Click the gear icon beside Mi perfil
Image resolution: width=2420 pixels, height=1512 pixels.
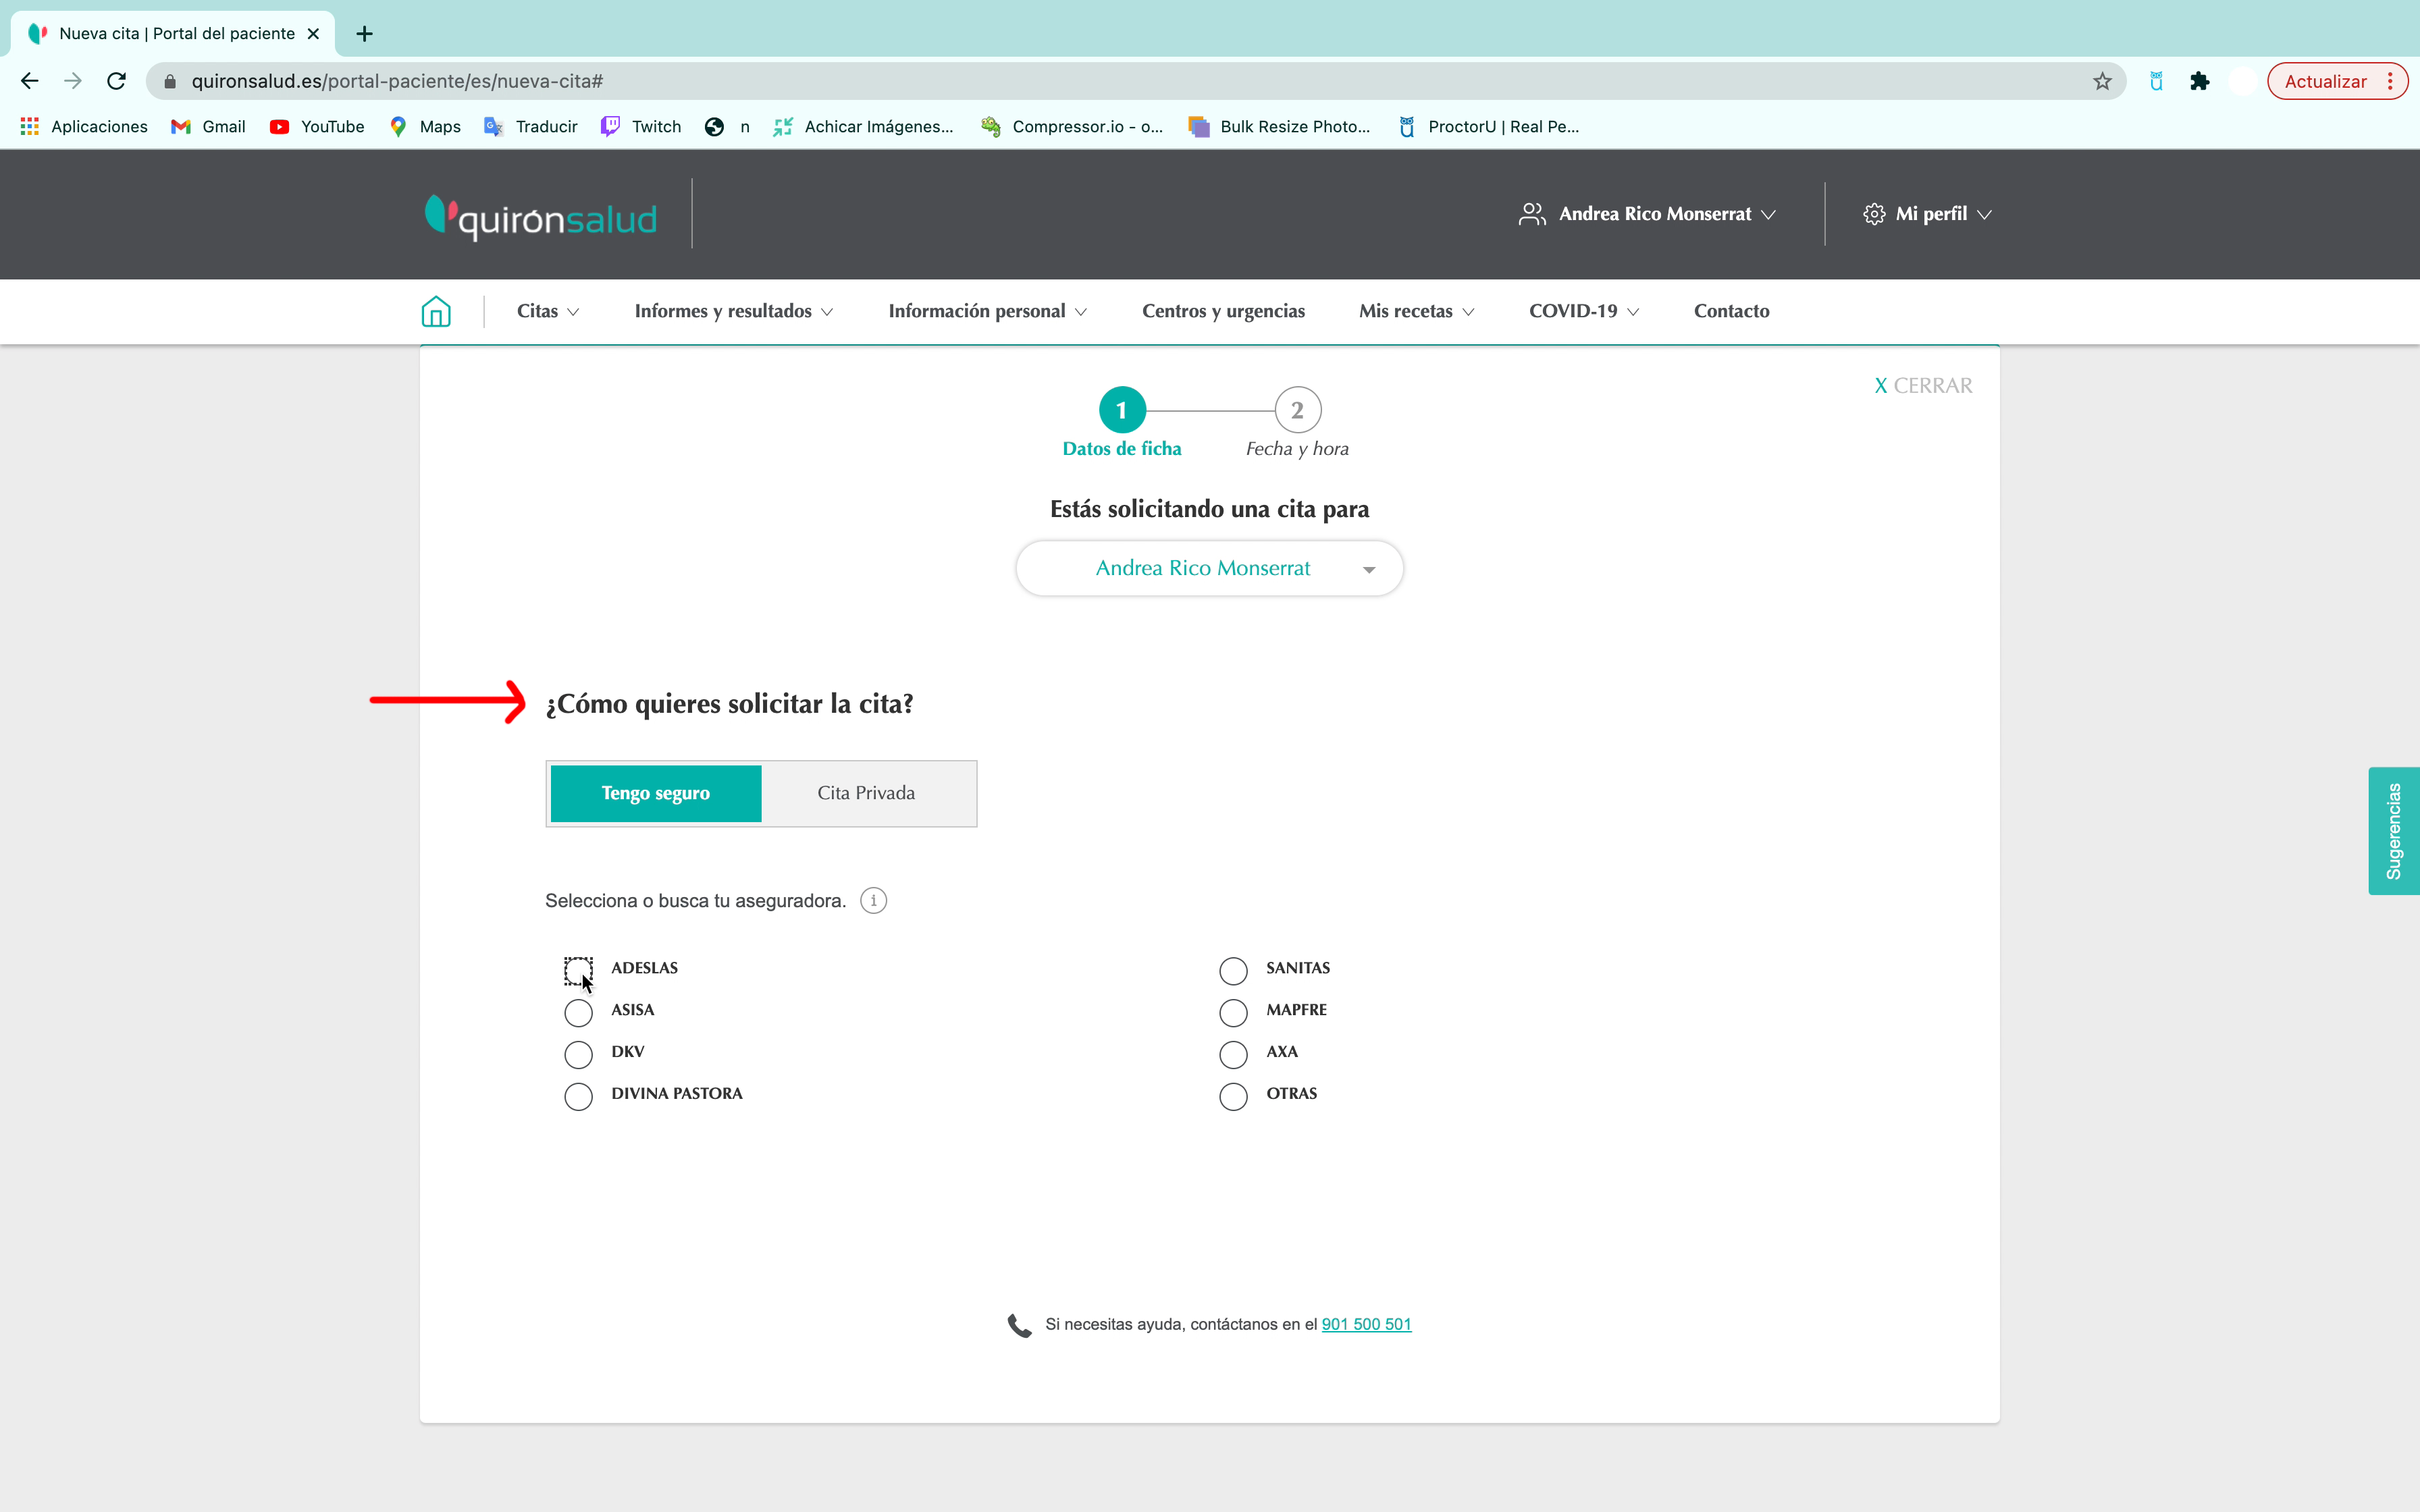(1874, 214)
